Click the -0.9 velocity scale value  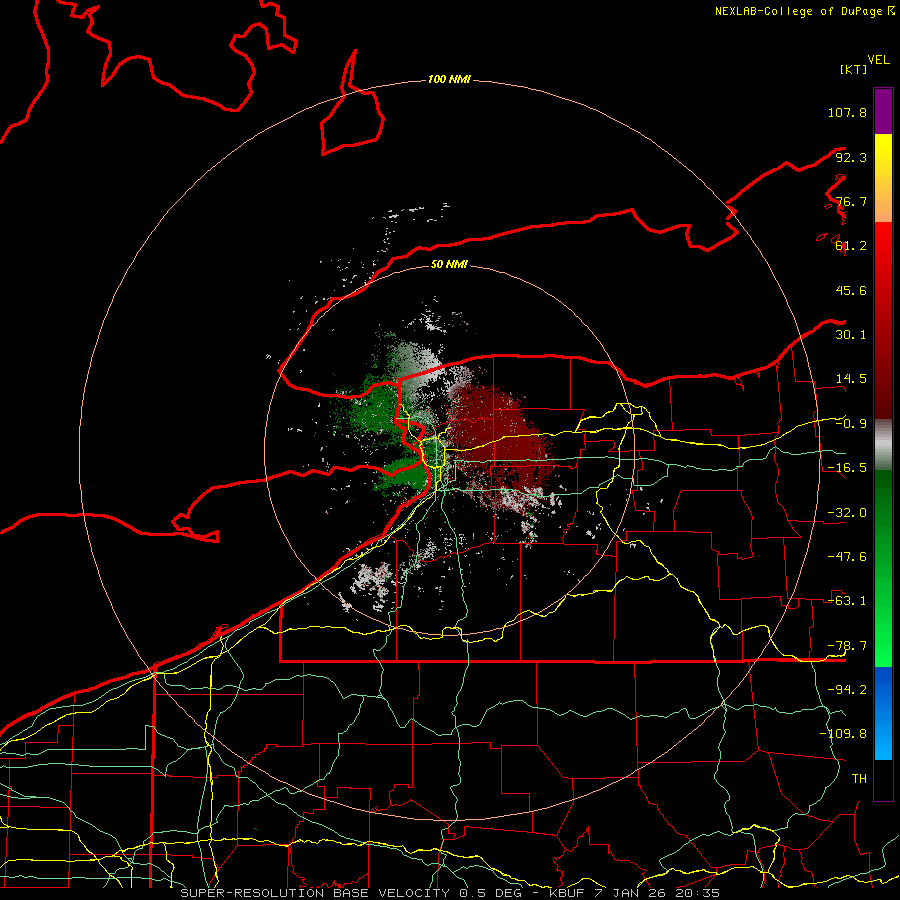click(x=851, y=424)
